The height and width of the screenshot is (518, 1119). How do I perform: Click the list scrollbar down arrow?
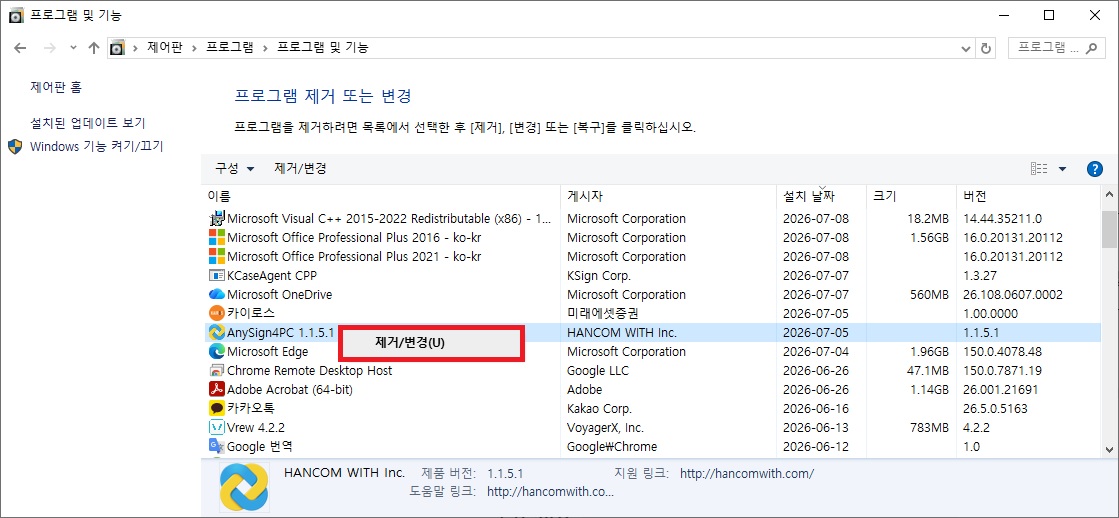pyautogui.click(x=1110, y=449)
